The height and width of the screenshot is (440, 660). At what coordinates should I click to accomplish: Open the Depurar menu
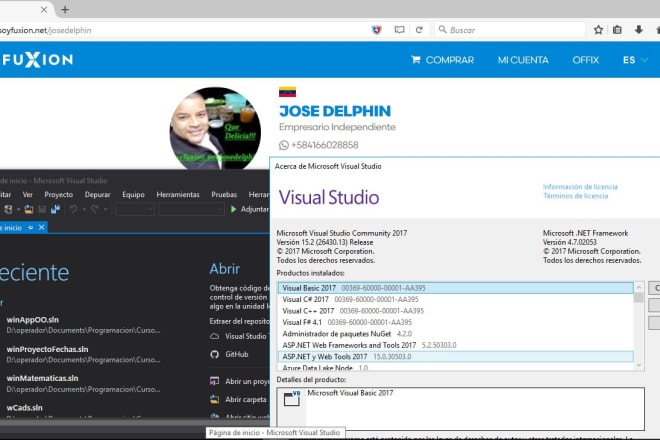coord(97,195)
